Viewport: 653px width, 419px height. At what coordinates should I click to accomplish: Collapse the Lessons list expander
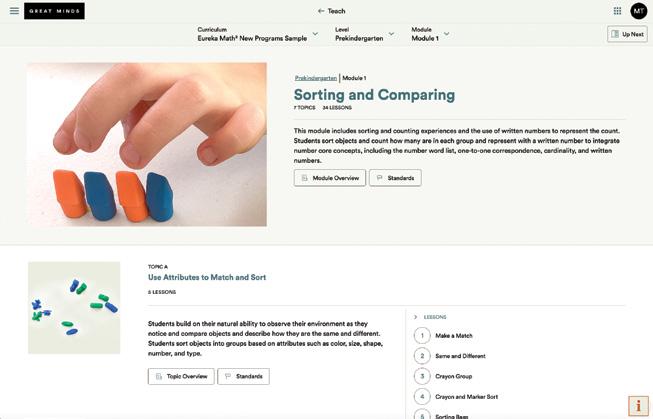(x=415, y=317)
